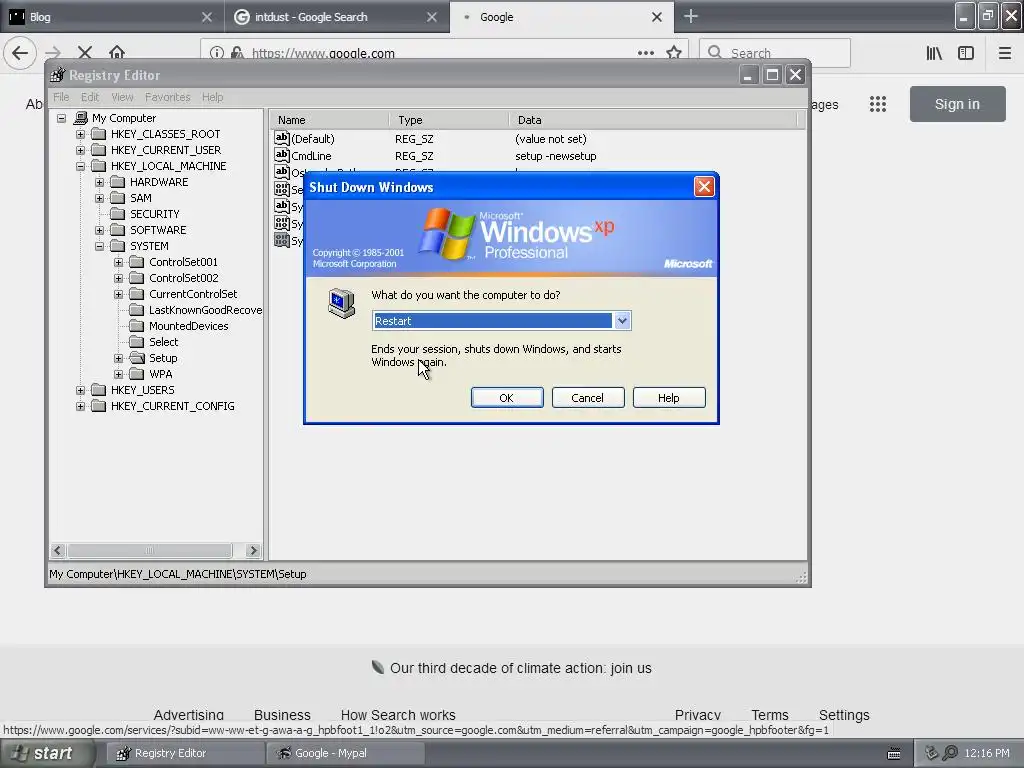
Task: Cancel the Shut Down Windows dialog
Action: point(588,398)
